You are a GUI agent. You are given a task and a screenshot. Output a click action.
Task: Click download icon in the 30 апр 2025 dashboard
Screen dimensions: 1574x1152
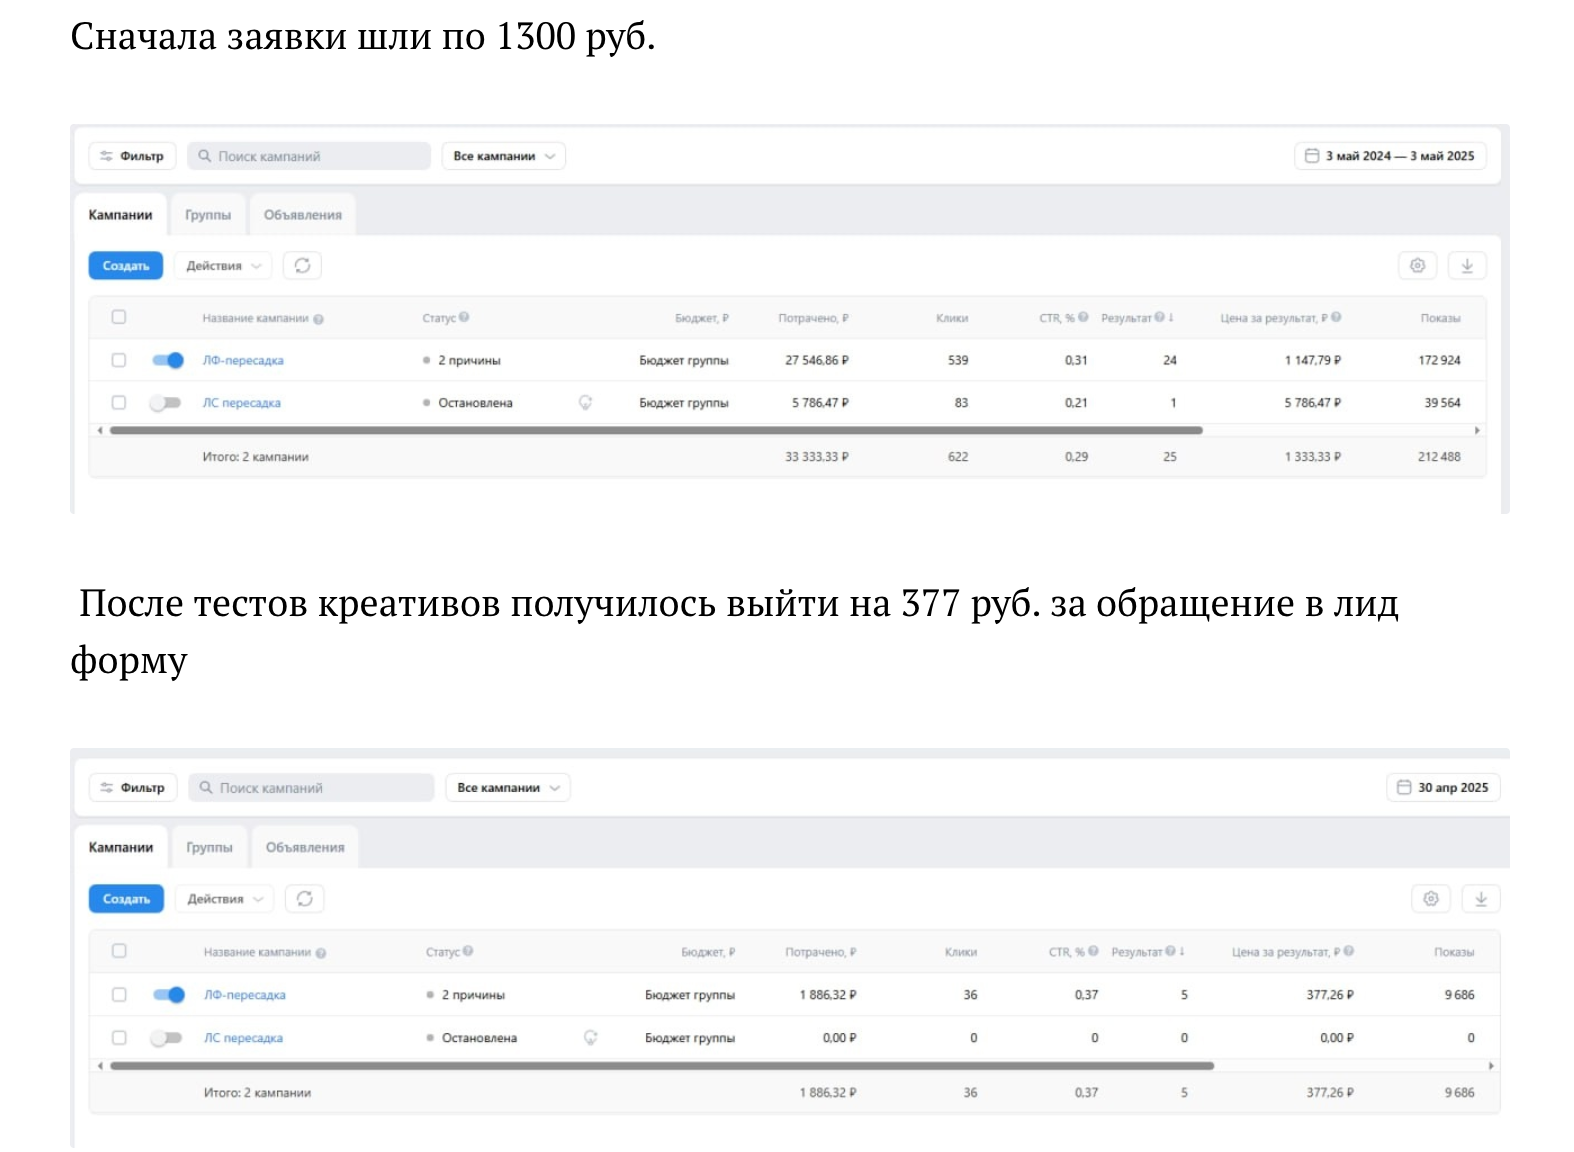coord(1481,899)
